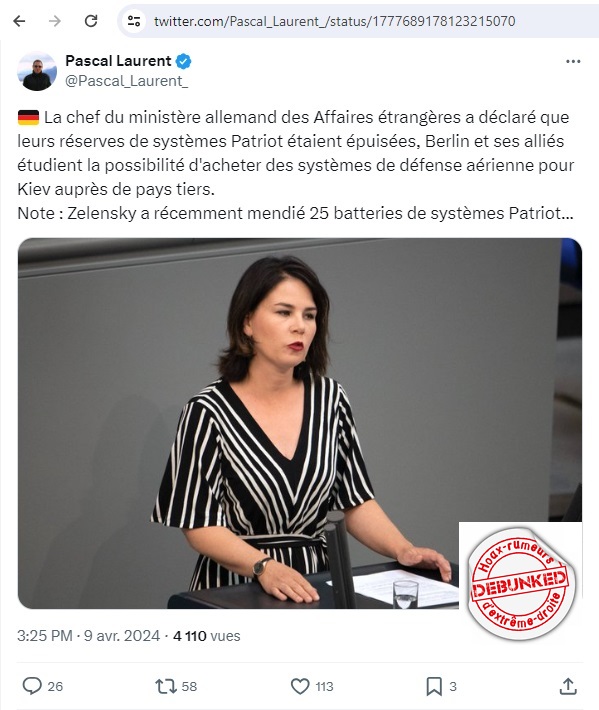Click the German flag emoji in tweet
The height and width of the screenshot is (710, 599).
point(28,117)
